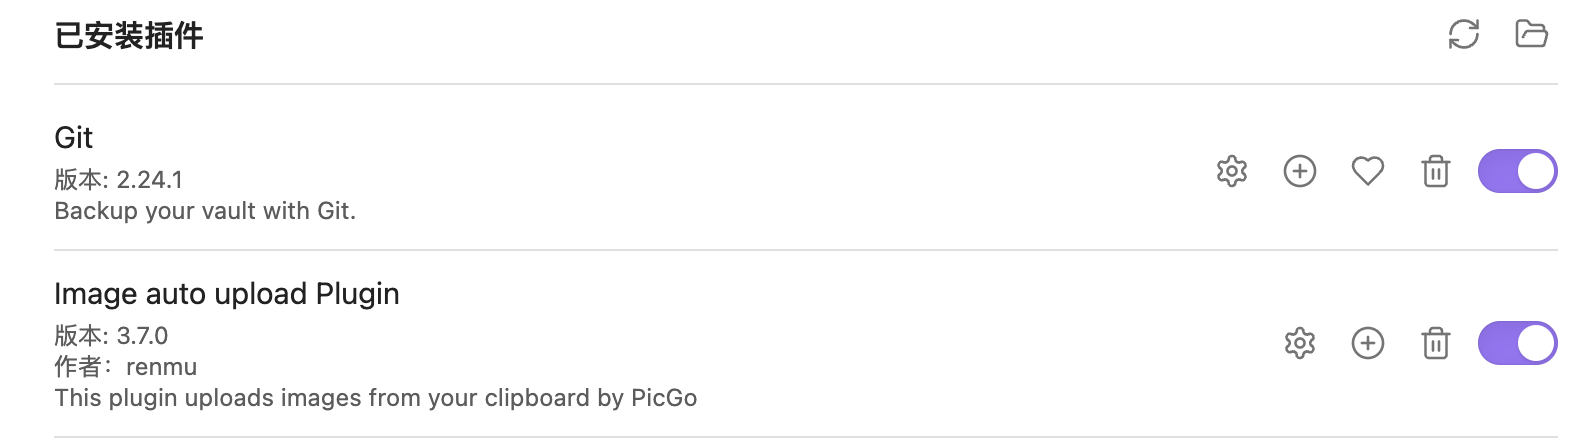
Task: Open Git plugin settings gear
Action: pyautogui.click(x=1231, y=171)
